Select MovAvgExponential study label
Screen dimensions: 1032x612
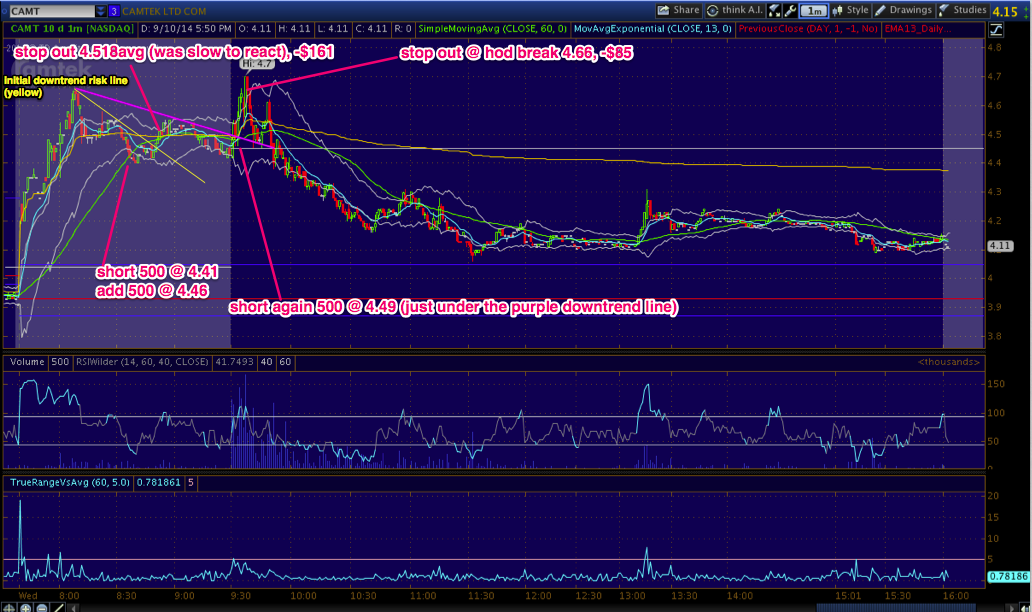(644, 31)
